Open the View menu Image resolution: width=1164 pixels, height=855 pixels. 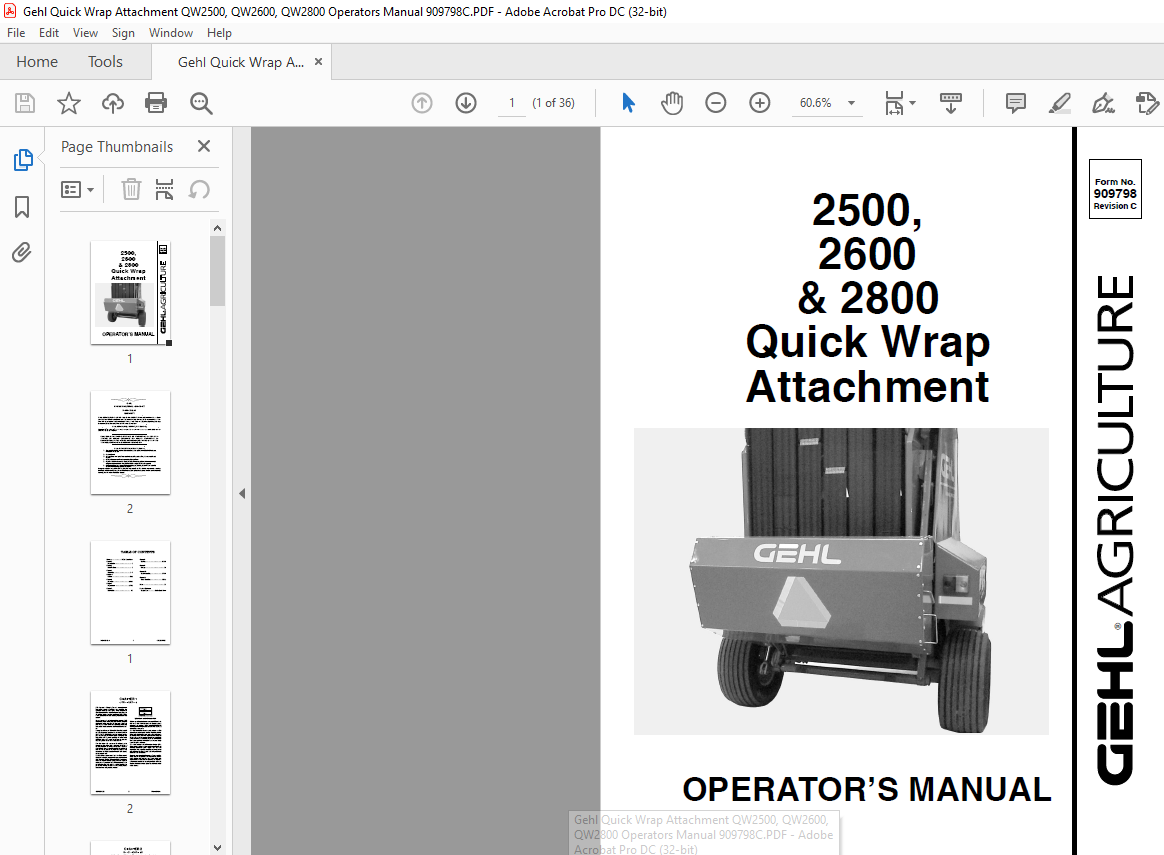click(x=85, y=33)
